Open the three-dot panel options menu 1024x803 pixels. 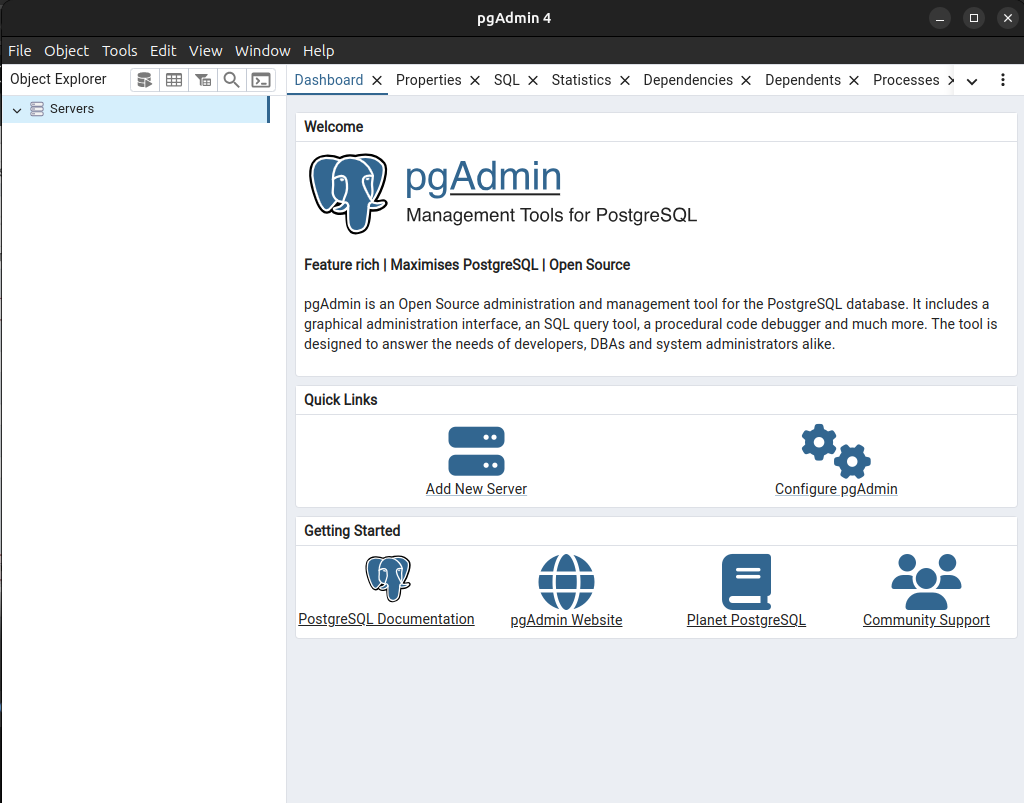click(1003, 80)
